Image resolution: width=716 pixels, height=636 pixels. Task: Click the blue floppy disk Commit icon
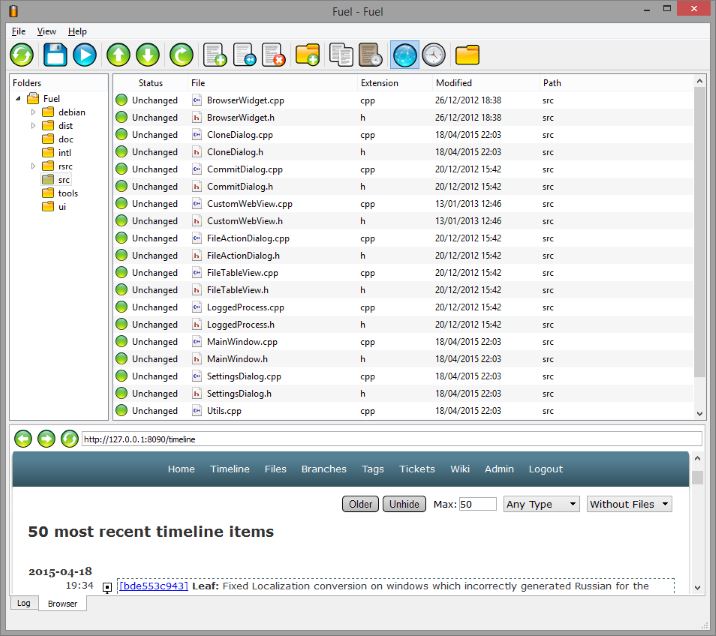point(55,55)
